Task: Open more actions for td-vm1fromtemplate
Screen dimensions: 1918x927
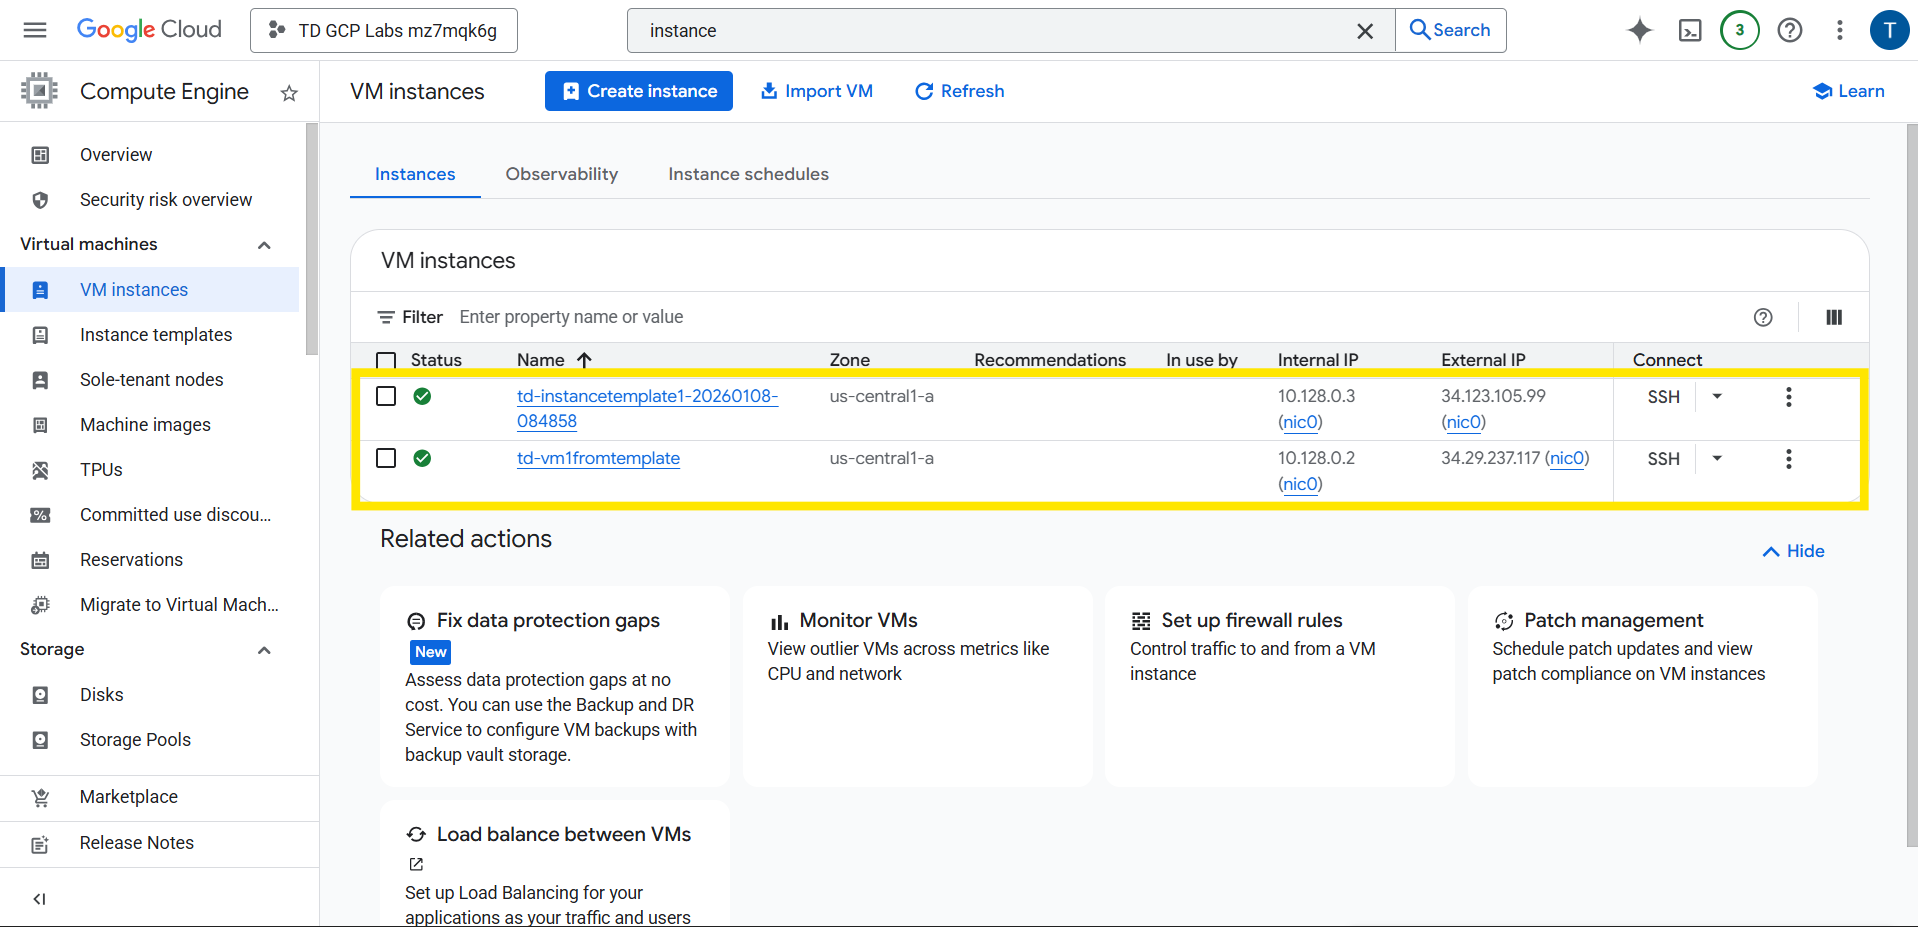Action: coord(1788,459)
